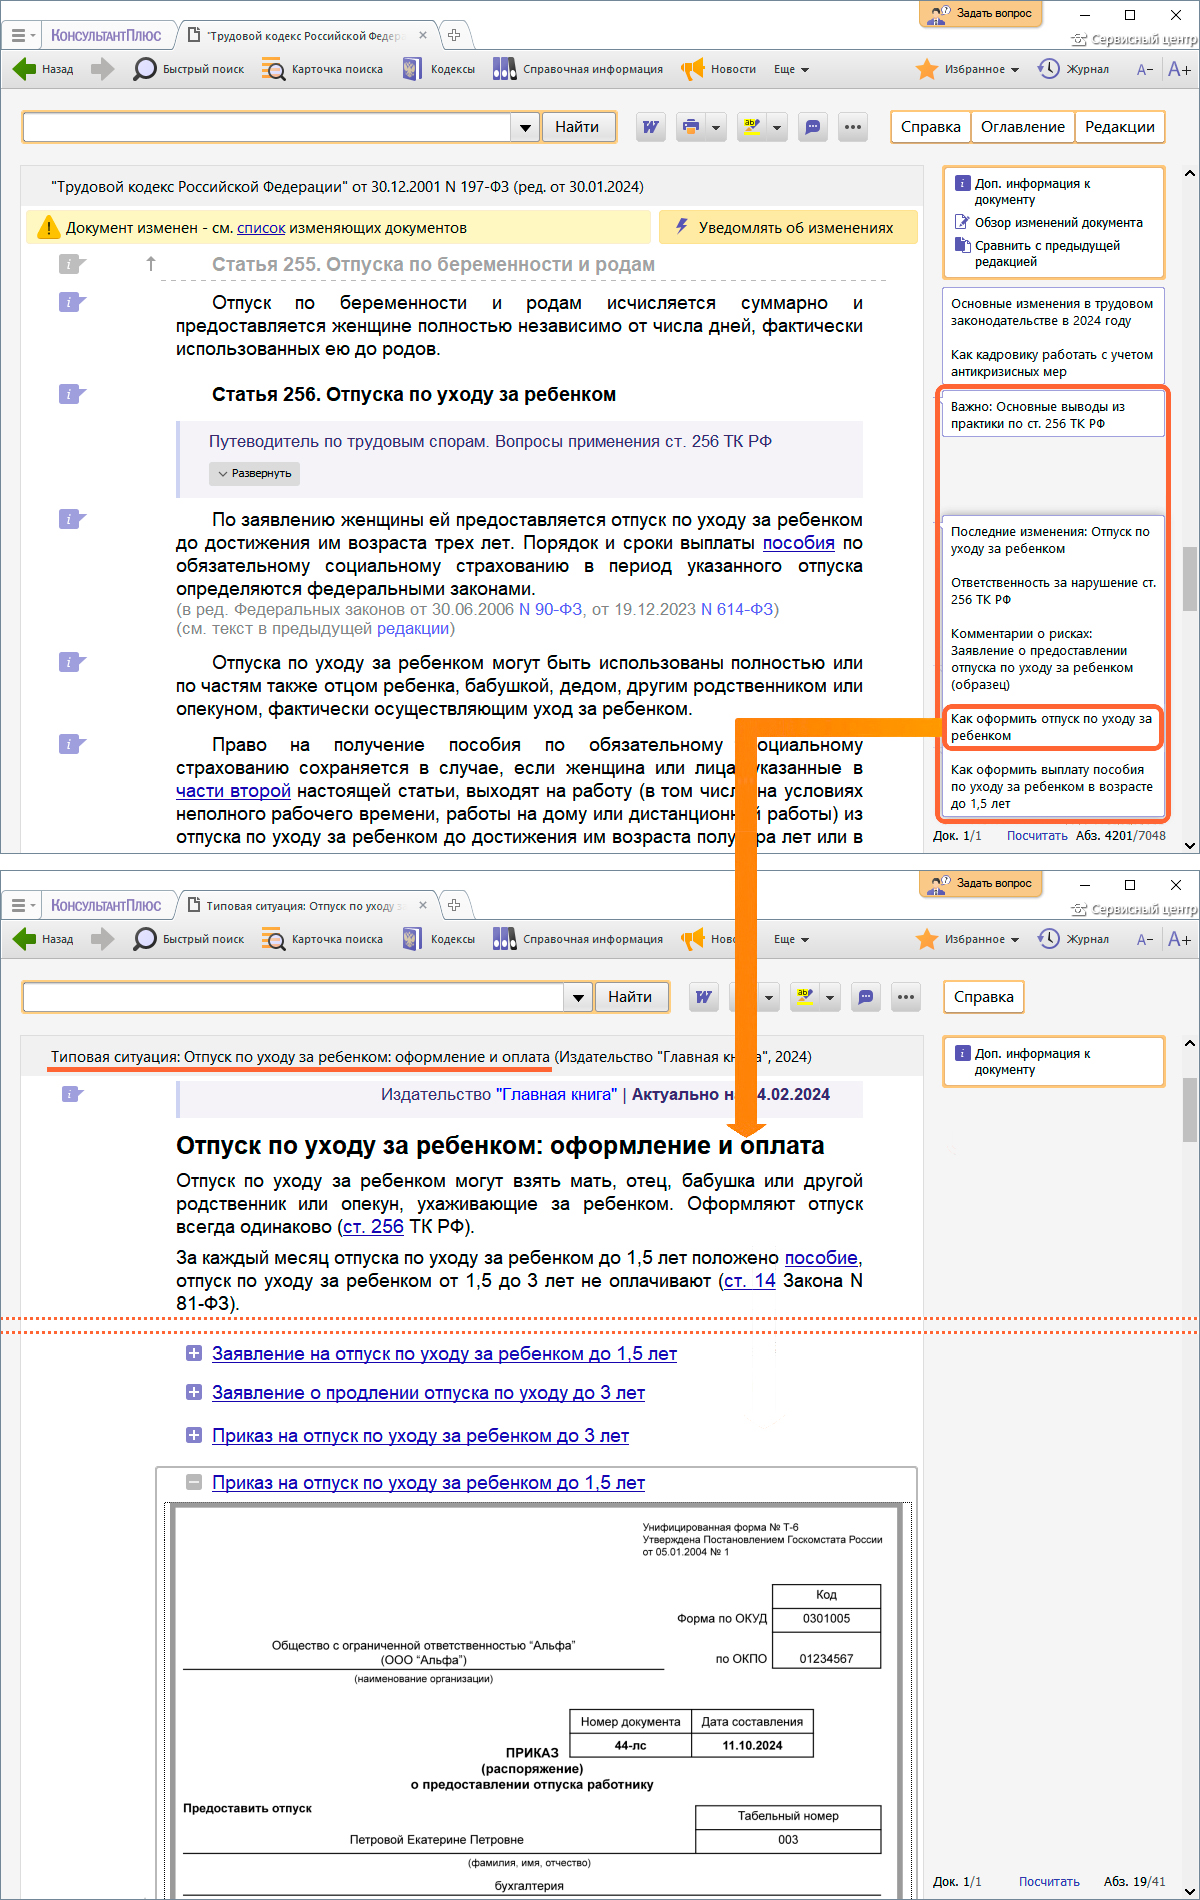1200x1900 pixels.
Task: Open new tab plus in top window
Action: [x=454, y=35]
